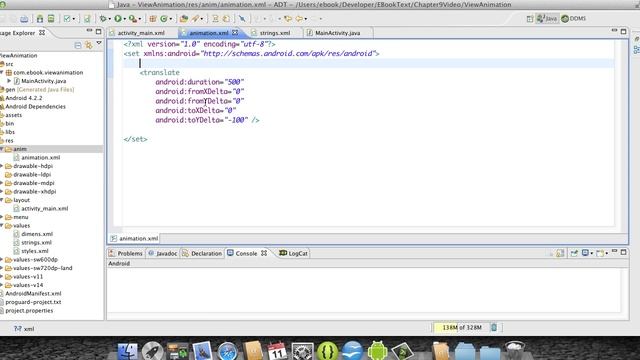Open Safari from the Dock
Image resolution: width=640 pixels, height=360 pixels.
pos(227,351)
